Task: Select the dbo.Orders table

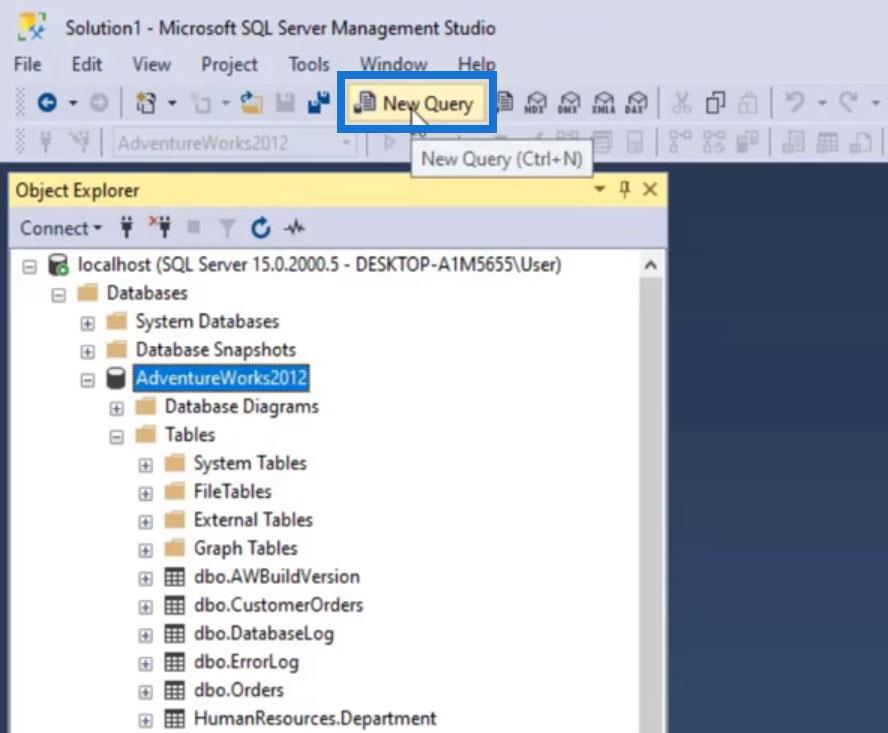Action: pos(238,690)
